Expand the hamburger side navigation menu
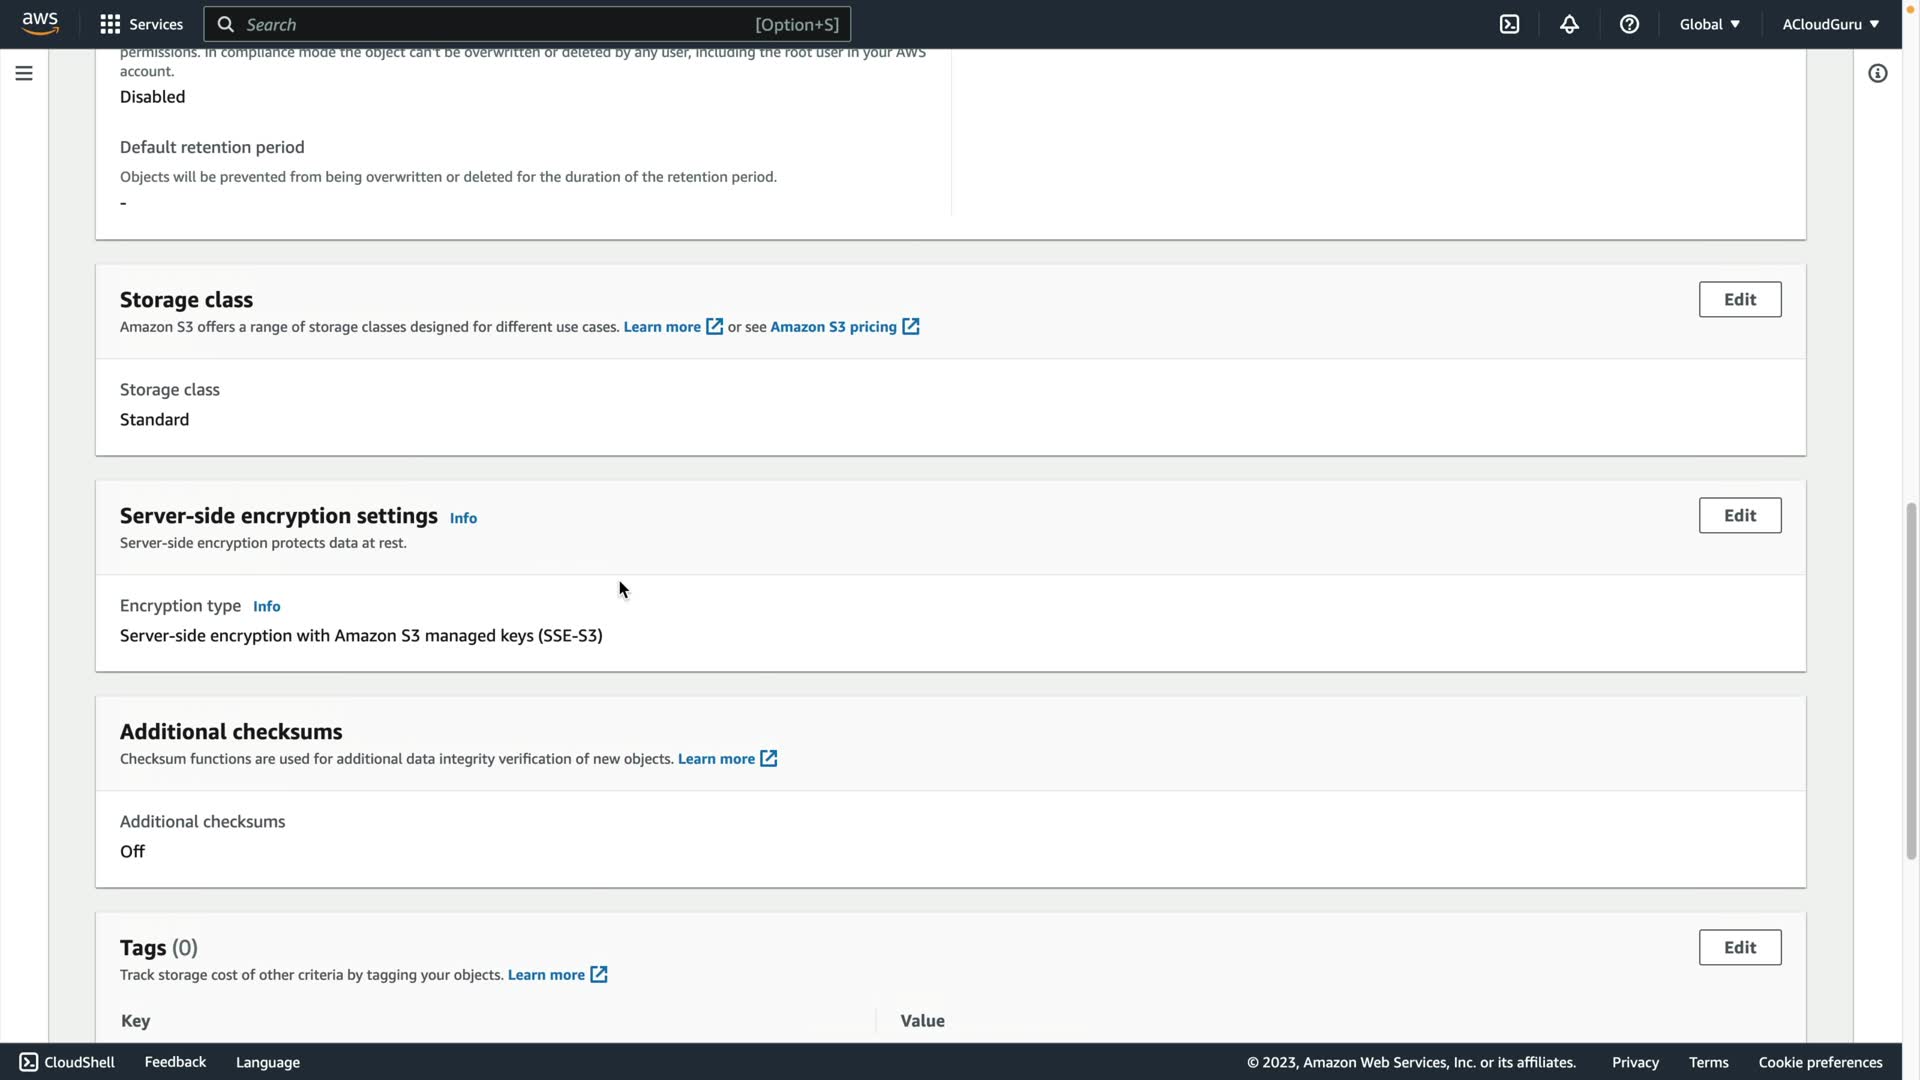The image size is (1920, 1080). point(24,73)
